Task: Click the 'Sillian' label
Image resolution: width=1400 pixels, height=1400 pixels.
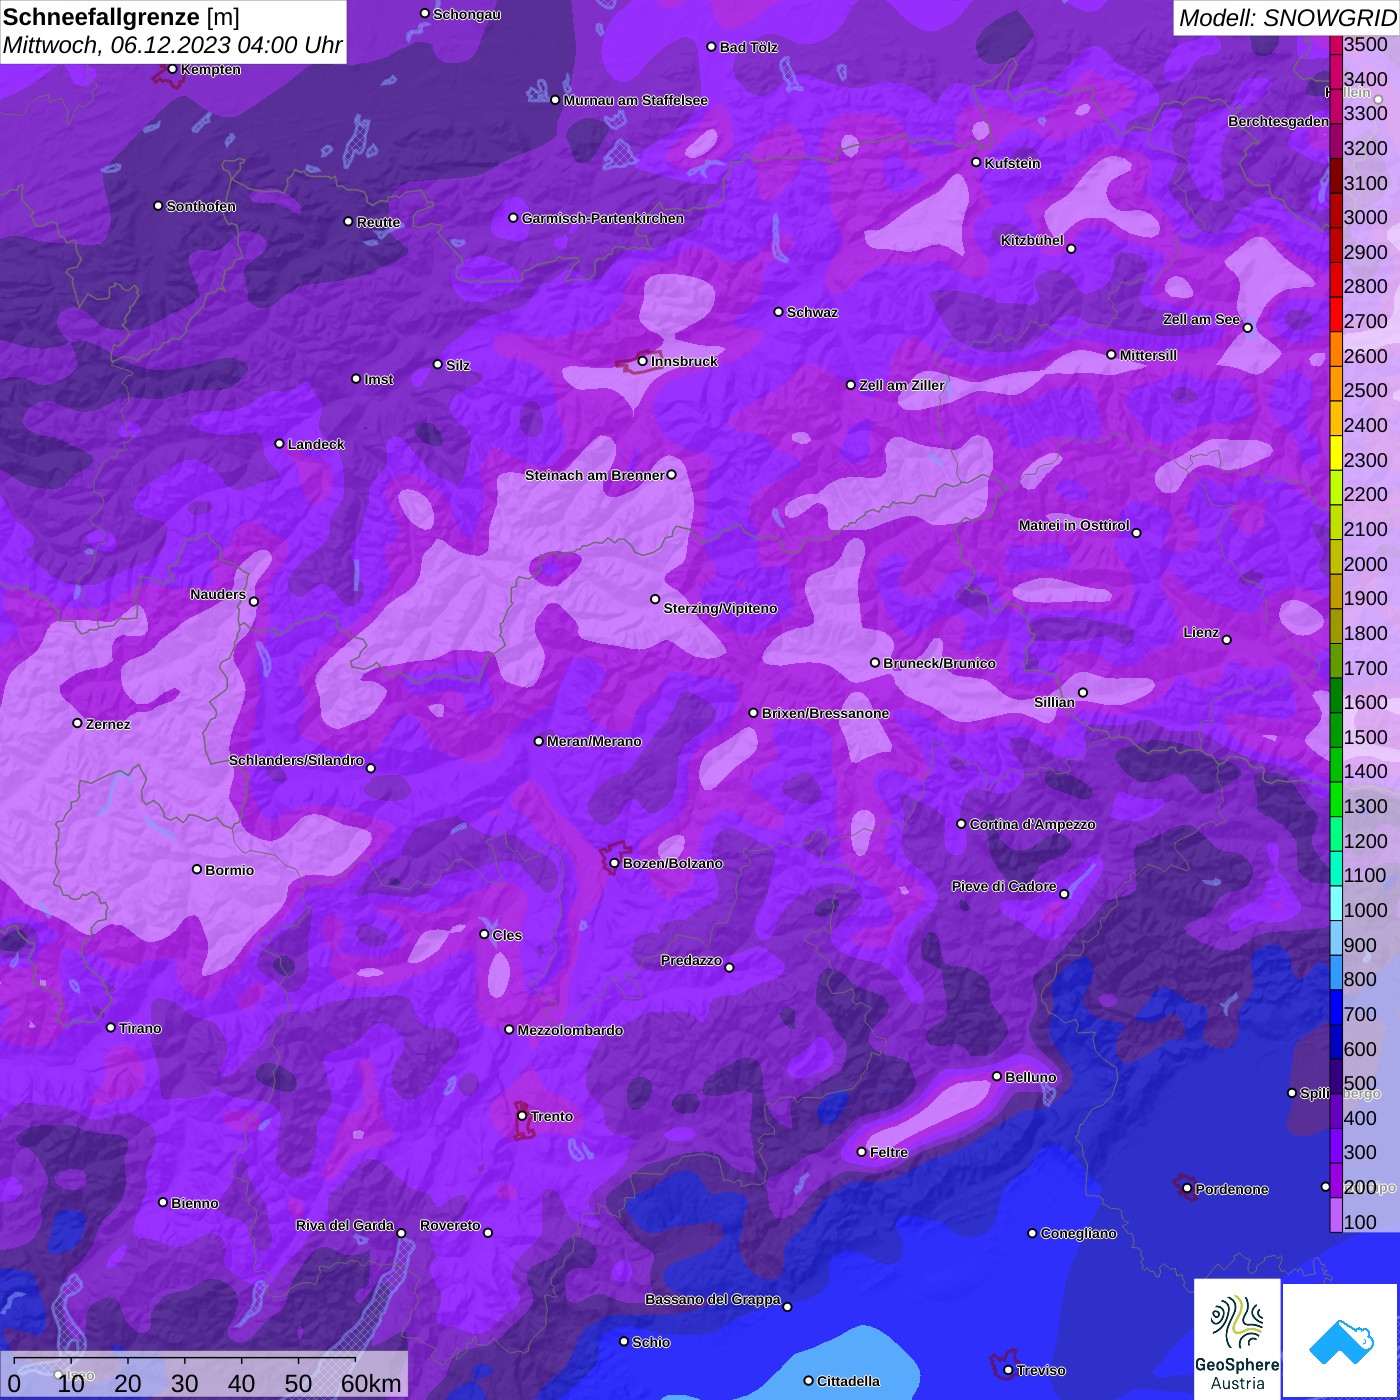Action: (1054, 702)
